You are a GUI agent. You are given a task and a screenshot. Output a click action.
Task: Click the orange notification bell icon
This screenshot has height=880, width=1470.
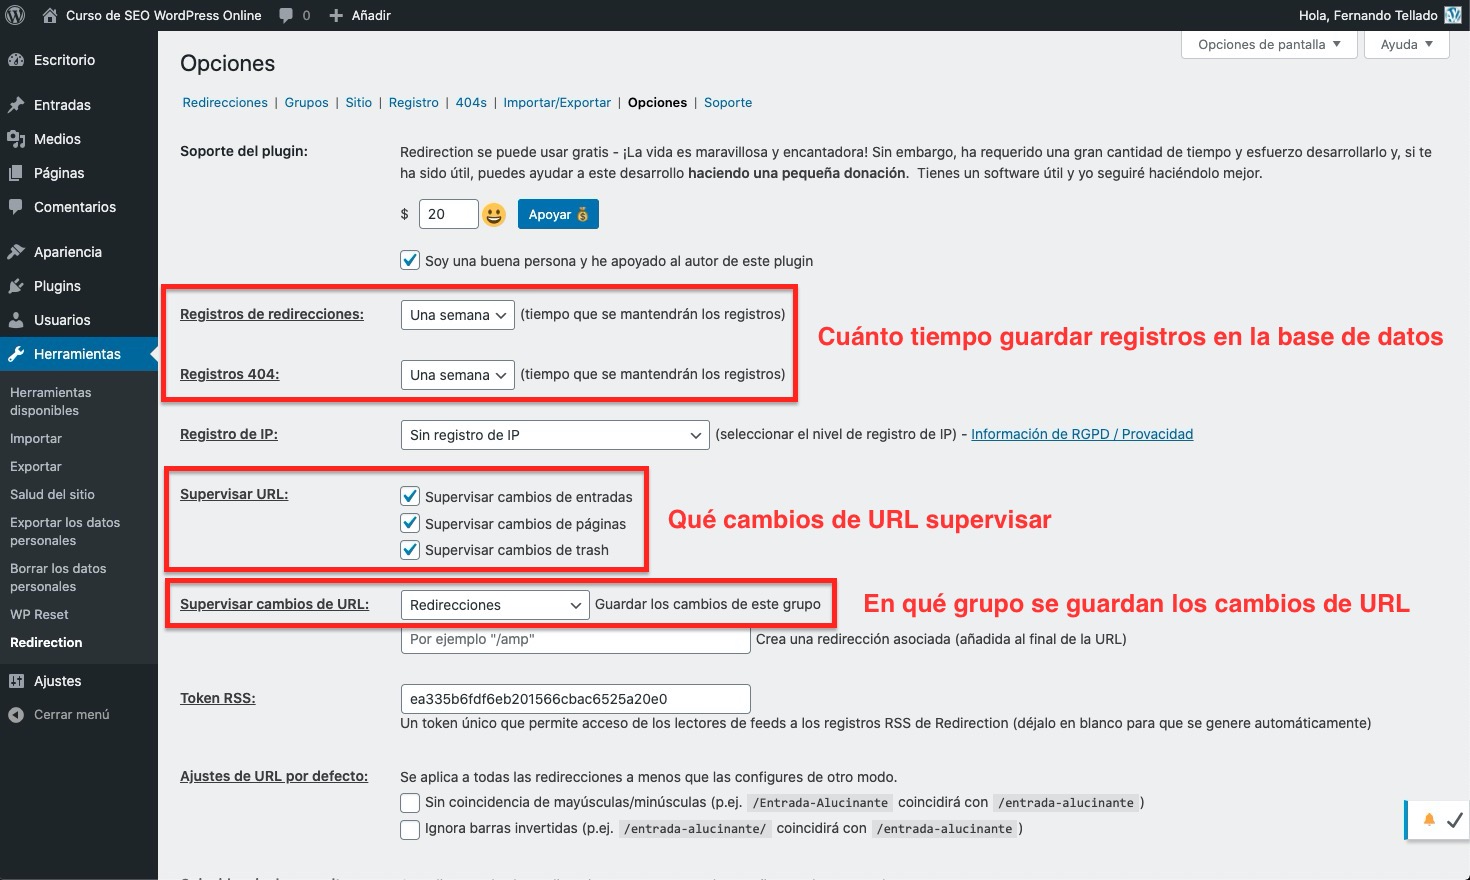point(1429,820)
